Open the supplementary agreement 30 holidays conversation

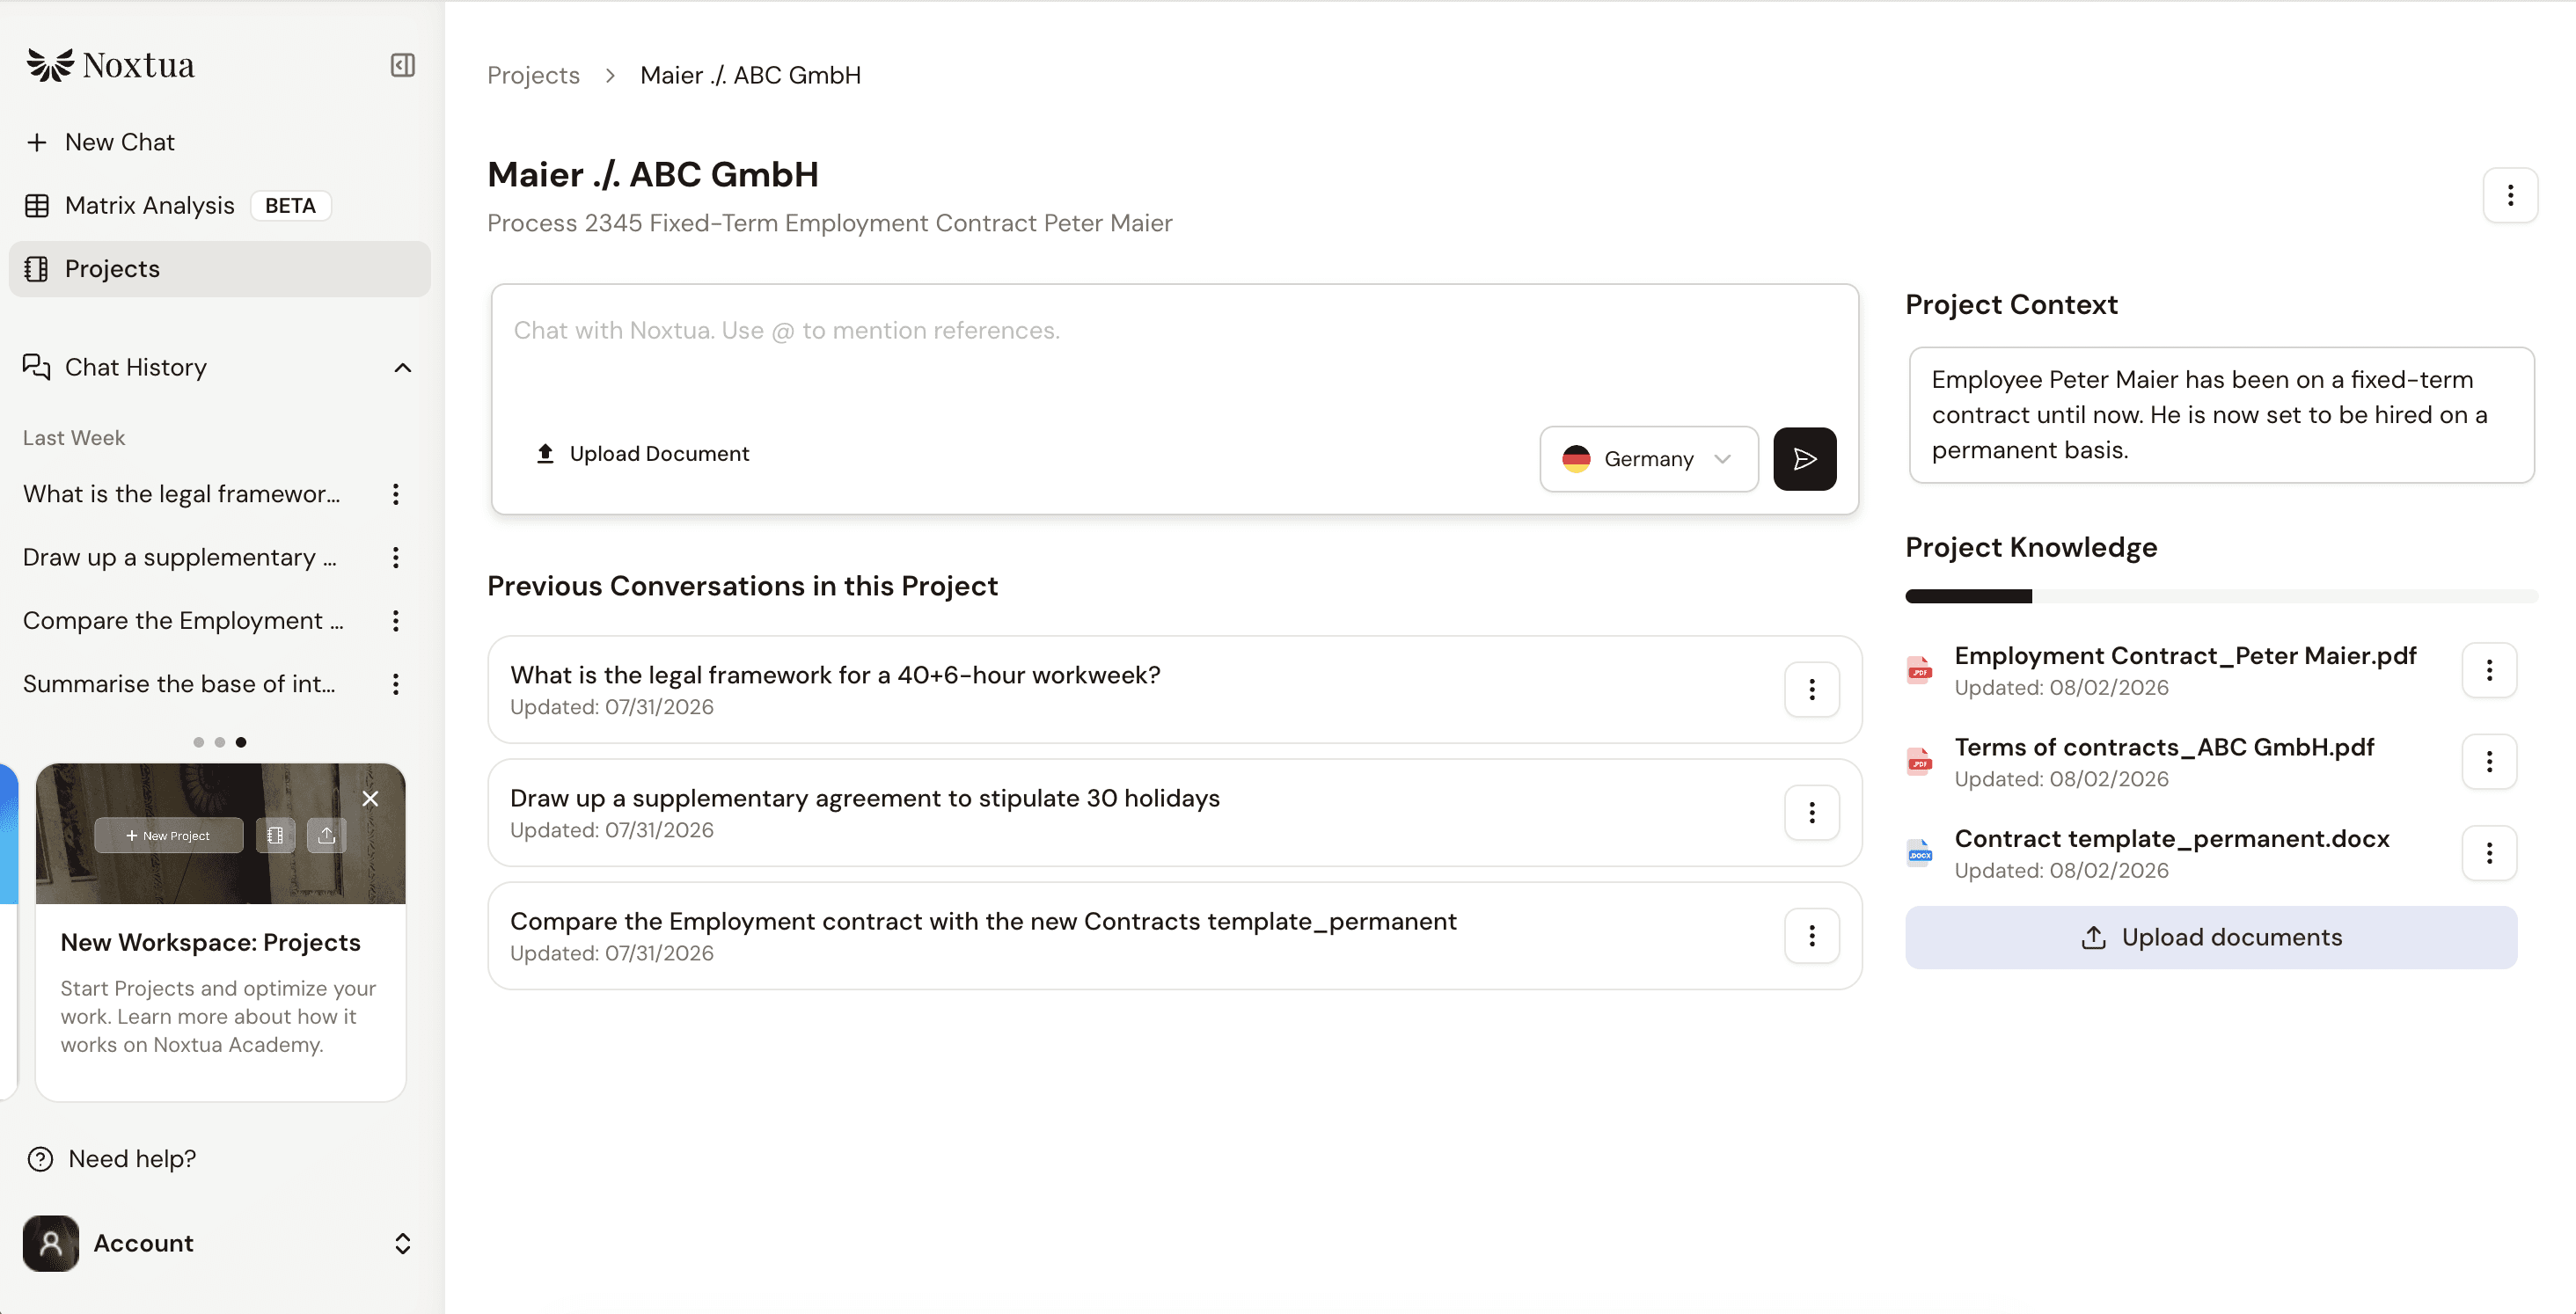pyautogui.click(x=1174, y=812)
